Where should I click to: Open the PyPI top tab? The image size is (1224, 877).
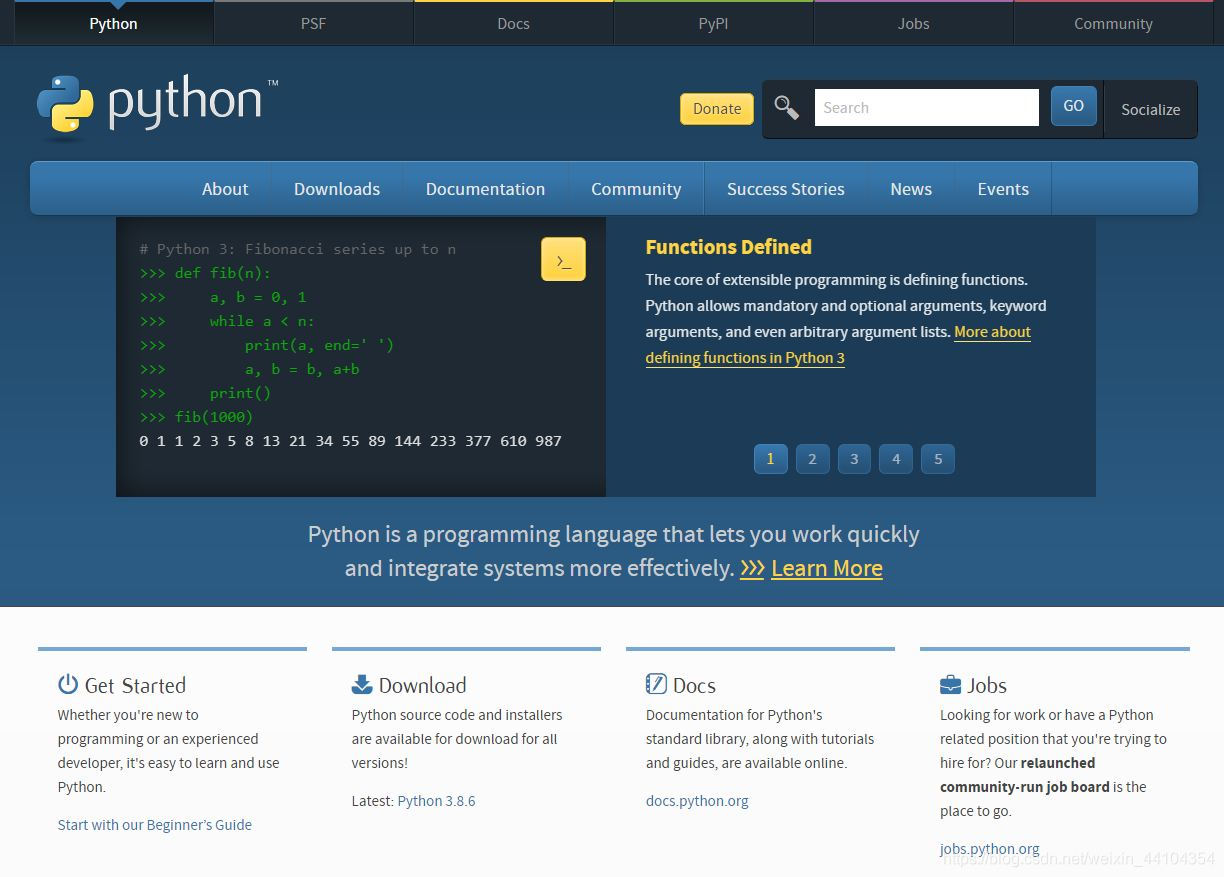click(x=714, y=23)
